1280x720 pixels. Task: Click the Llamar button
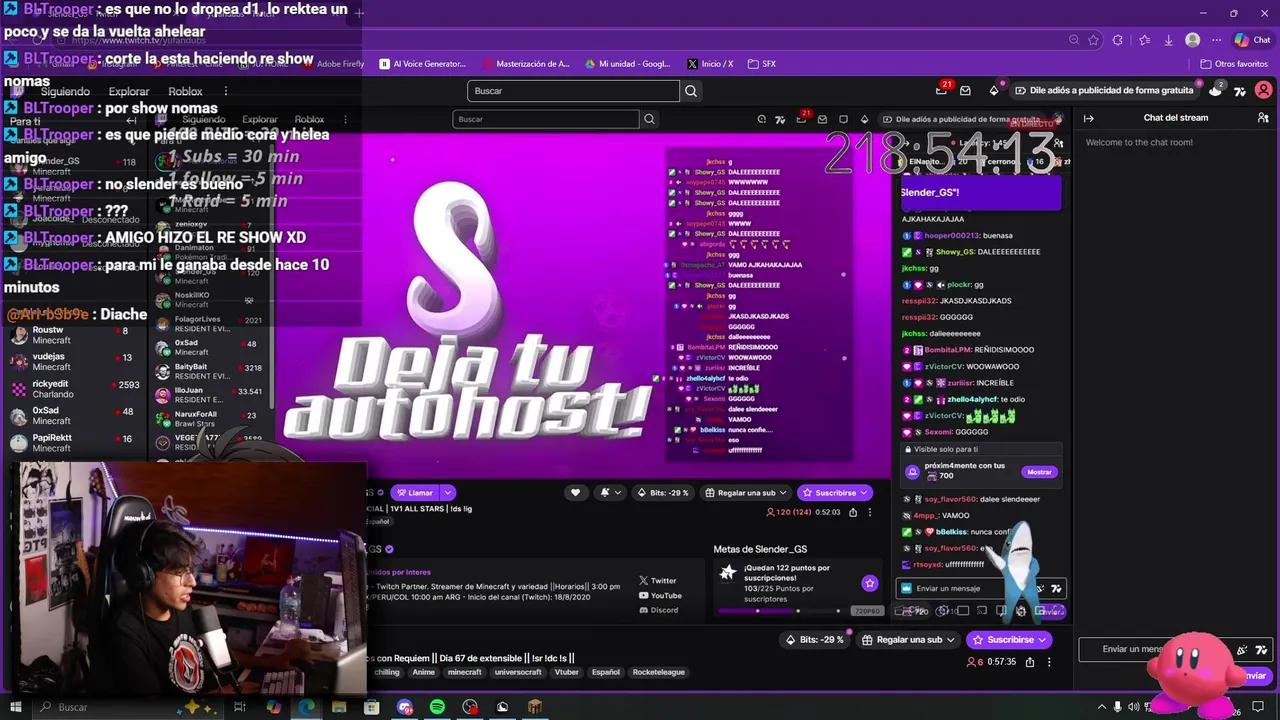pyautogui.click(x=415, y=492)
